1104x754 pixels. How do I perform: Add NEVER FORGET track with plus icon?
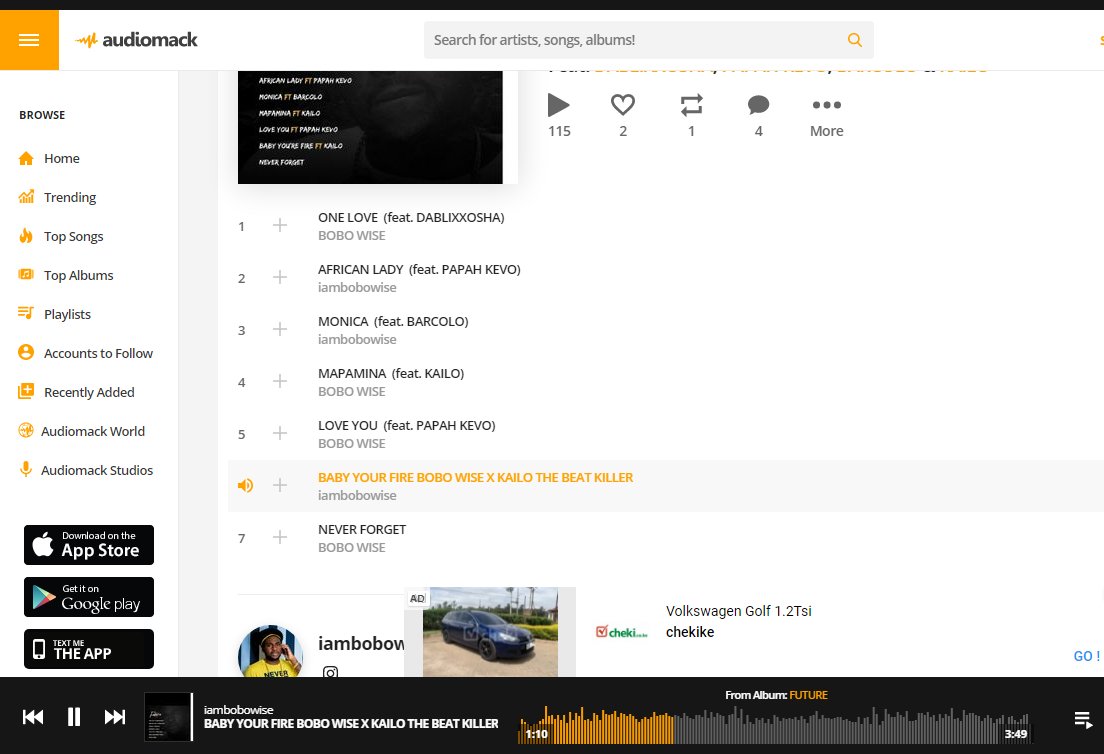point(280,537)
